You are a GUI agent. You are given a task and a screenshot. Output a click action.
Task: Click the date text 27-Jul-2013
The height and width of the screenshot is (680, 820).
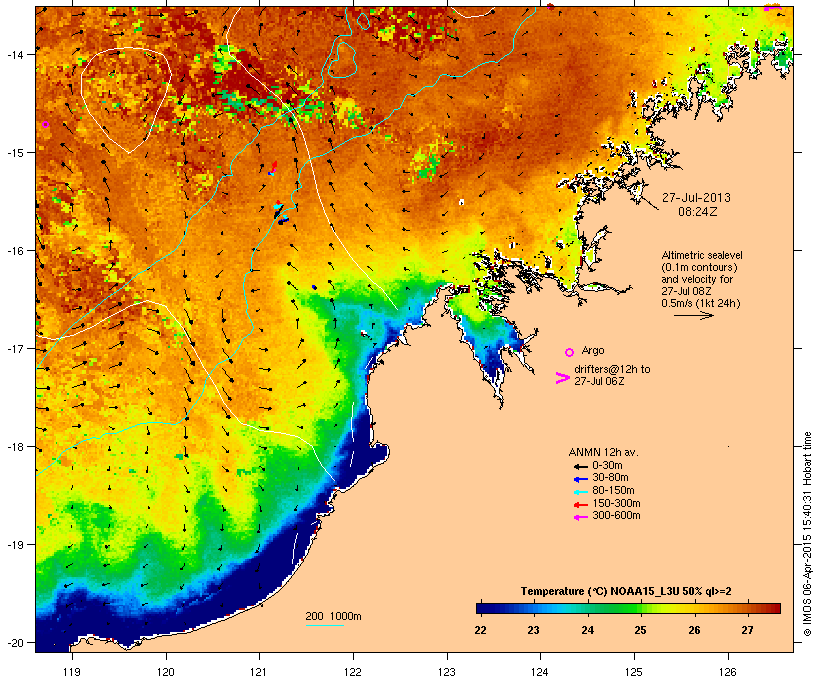coord(696,198)
